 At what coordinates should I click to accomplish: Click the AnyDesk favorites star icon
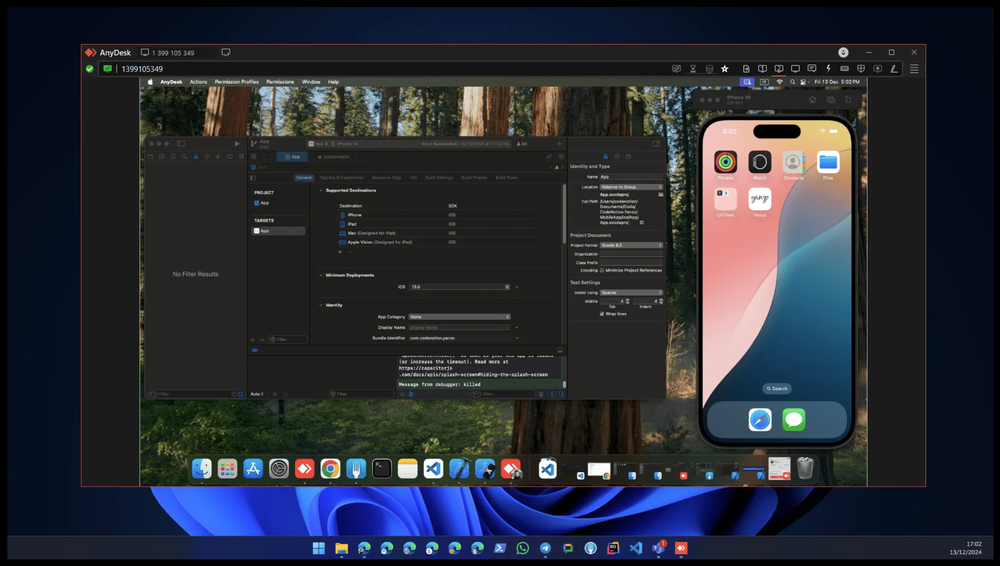click(724, 69)
